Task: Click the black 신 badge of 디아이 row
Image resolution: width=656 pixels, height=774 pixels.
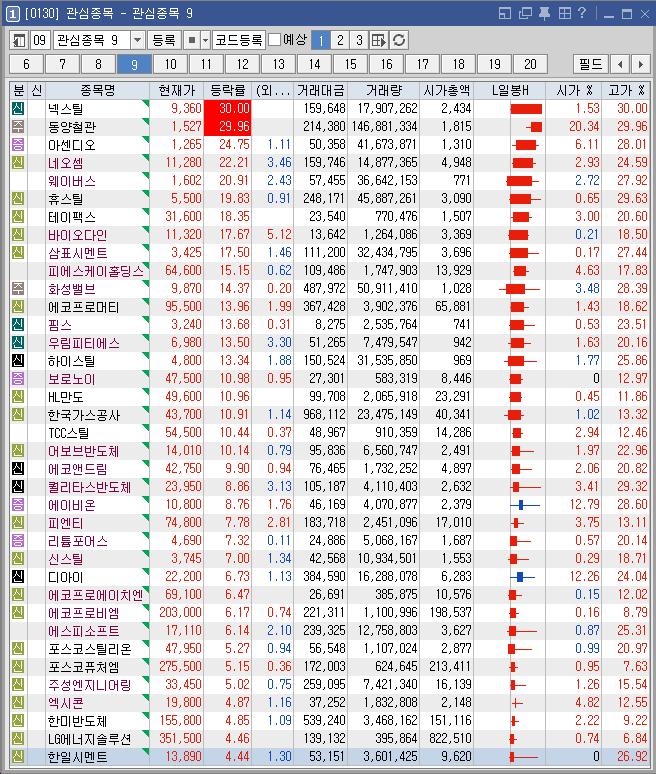Action: pyautogui.click(x=18, y=577)
